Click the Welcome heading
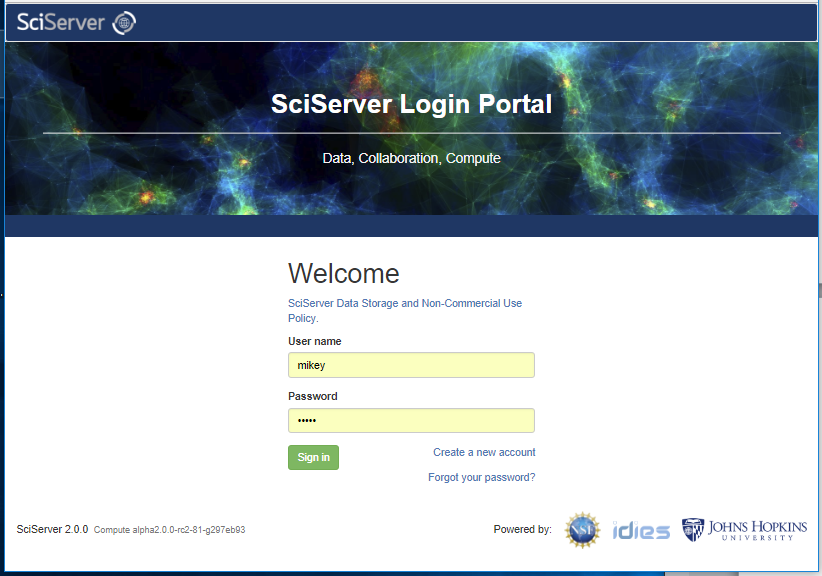This screenshot has width=822, height=576. point(343,273)
